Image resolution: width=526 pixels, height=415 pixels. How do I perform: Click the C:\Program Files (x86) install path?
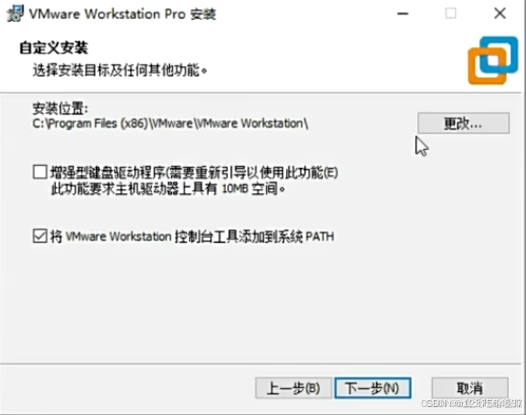(170, 123)
